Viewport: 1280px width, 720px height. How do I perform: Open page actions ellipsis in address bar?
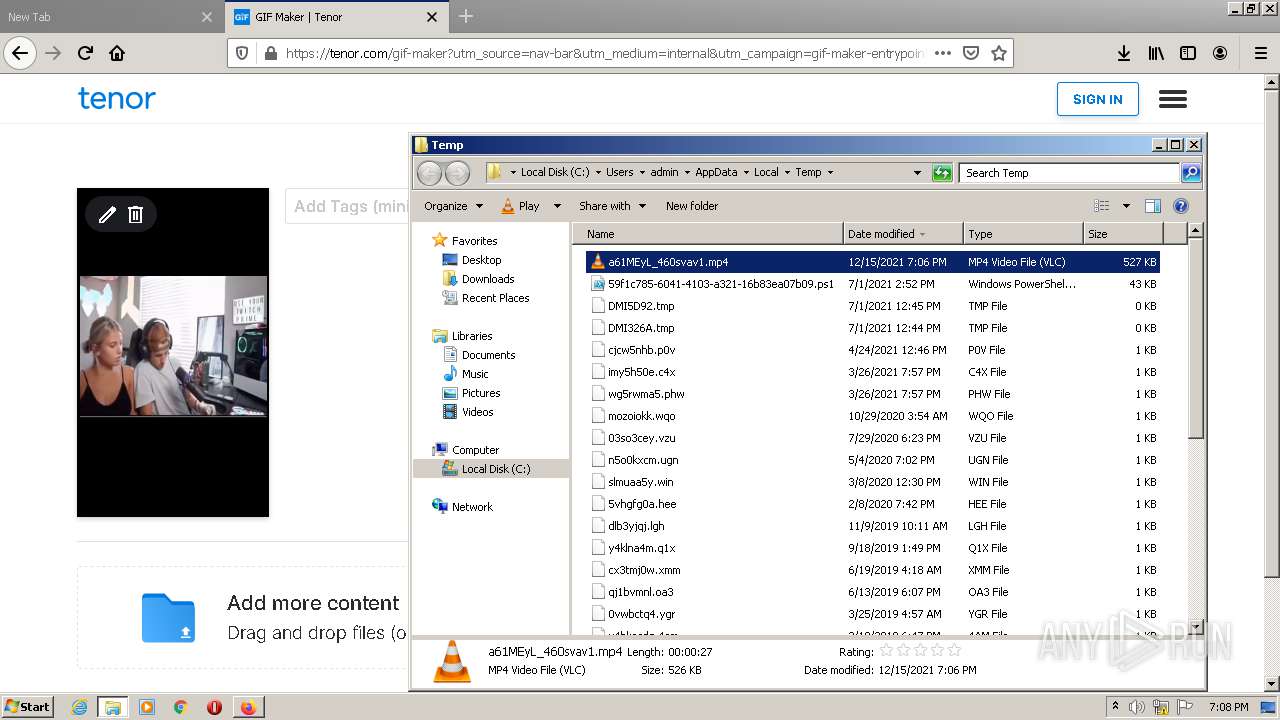point(942,53)
